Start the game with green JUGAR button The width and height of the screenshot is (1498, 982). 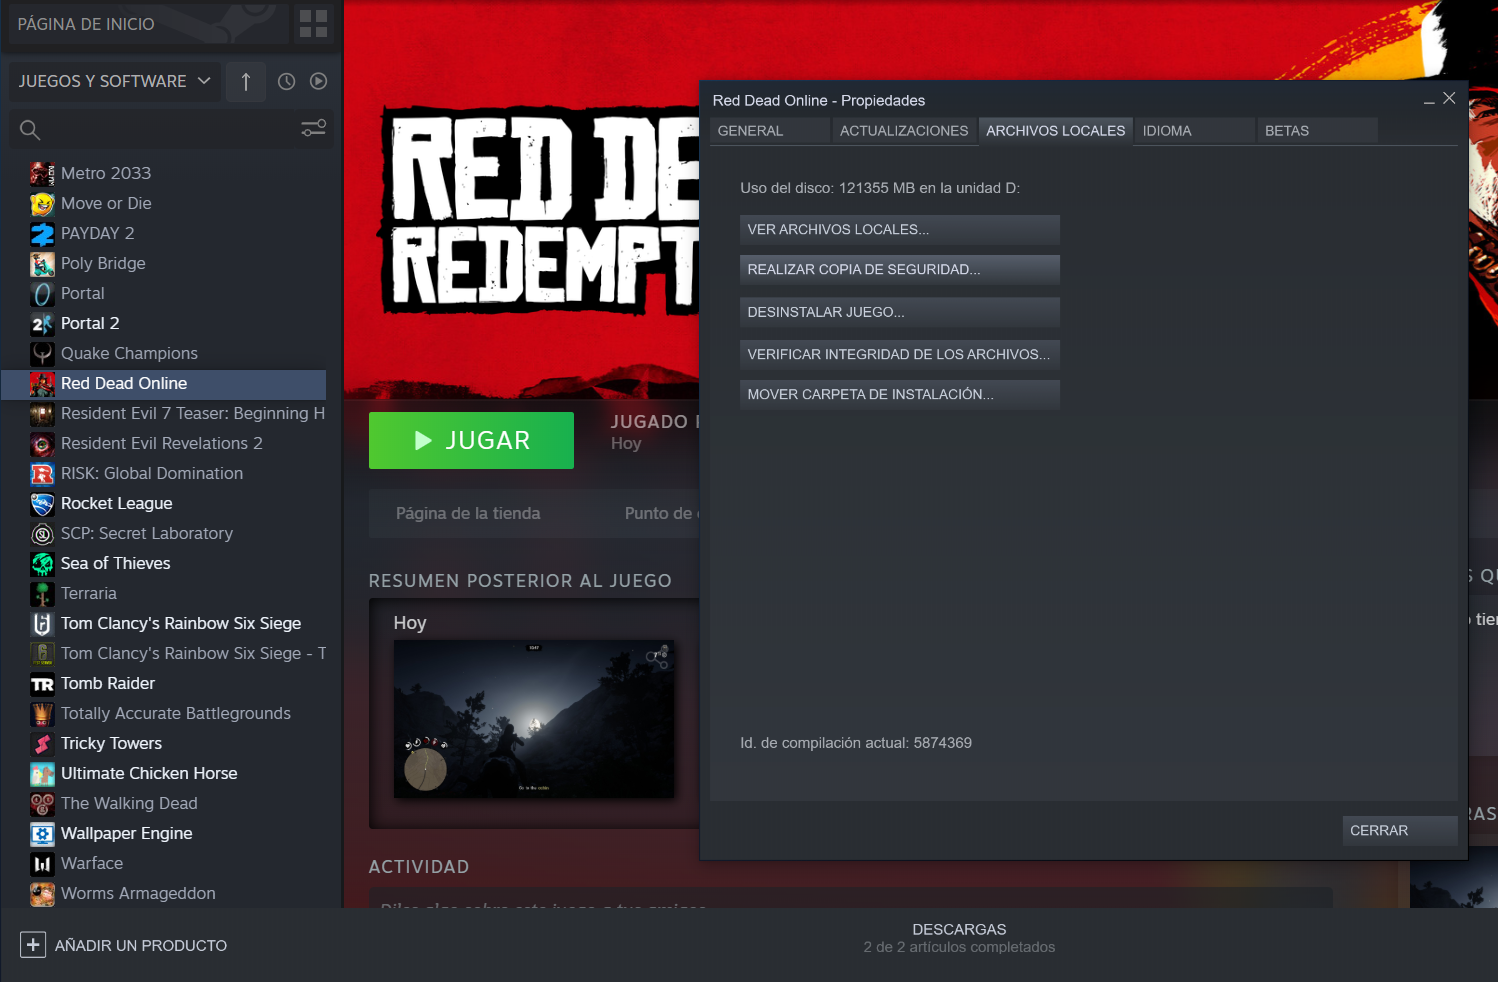point(471,440)
